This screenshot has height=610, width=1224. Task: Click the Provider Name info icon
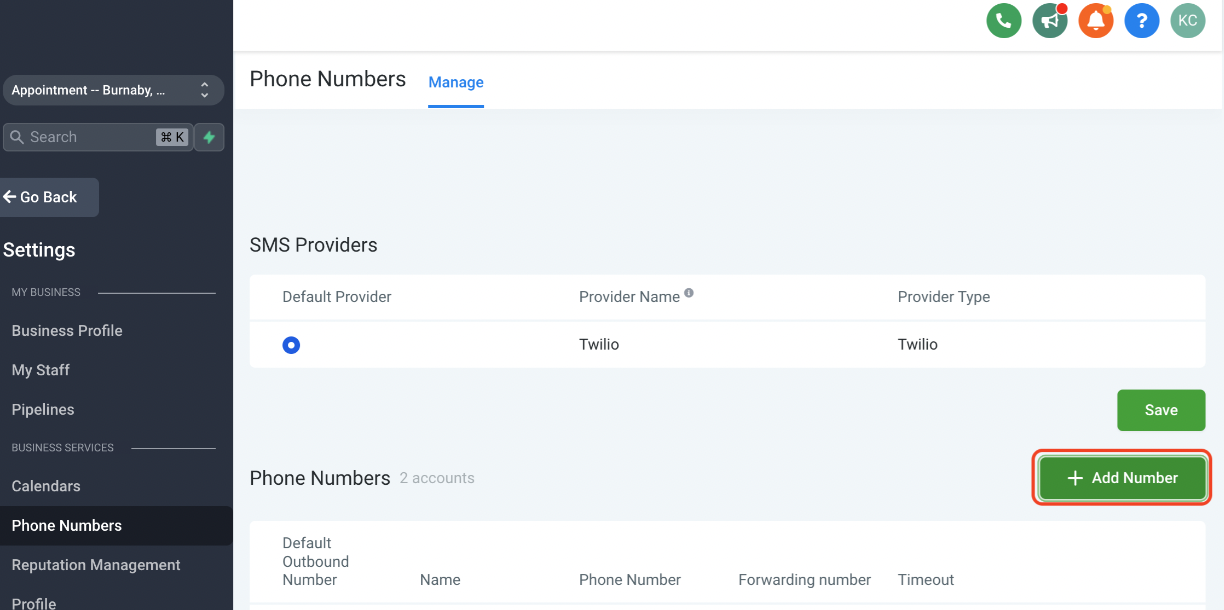point(689,294)
